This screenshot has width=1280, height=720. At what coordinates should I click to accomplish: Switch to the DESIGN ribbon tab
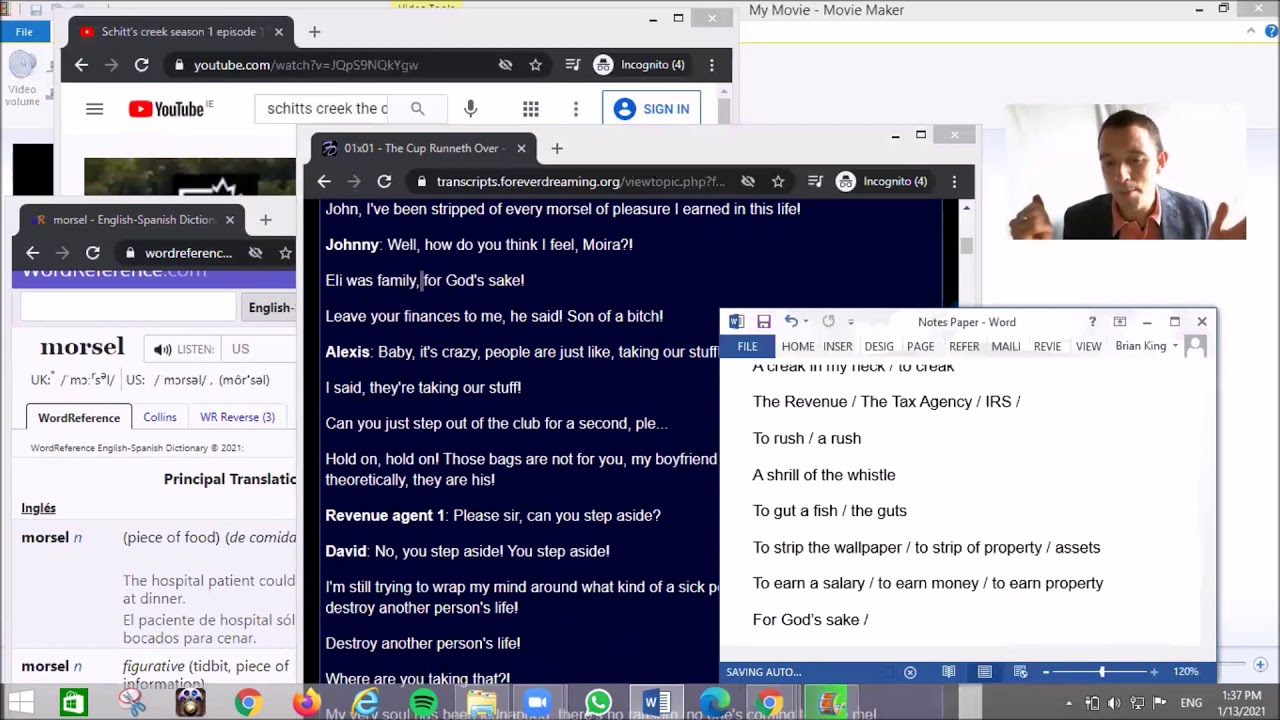click(879, 346)
